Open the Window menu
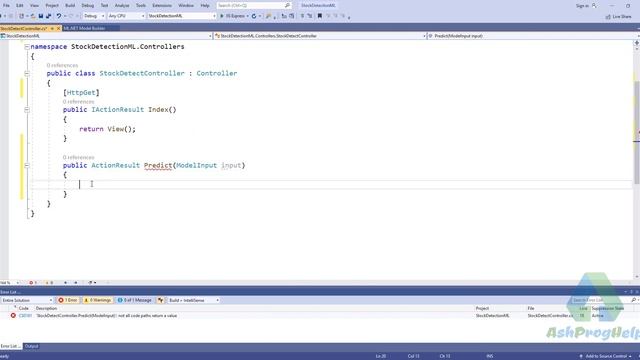 click(186, 6)
